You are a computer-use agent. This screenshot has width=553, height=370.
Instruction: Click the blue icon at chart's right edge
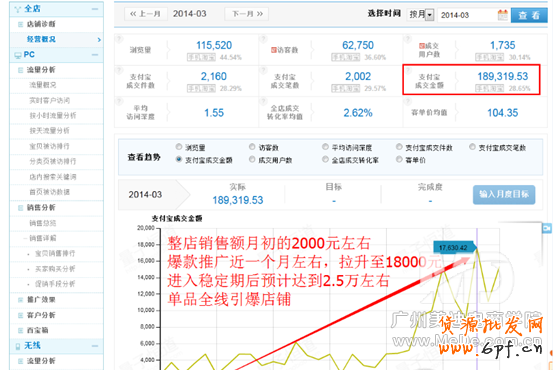click(x=547, y=228)
